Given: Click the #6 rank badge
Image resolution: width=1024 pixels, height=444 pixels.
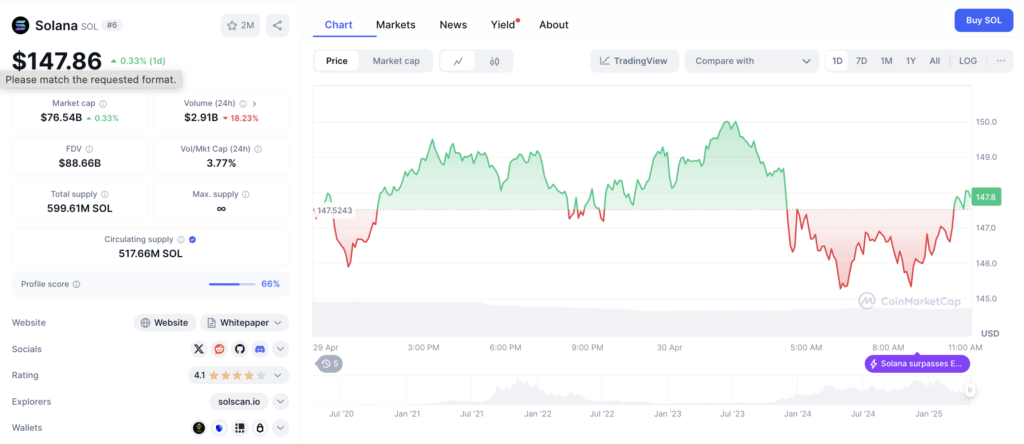Looking at the screenshot, I should point(112,25).
